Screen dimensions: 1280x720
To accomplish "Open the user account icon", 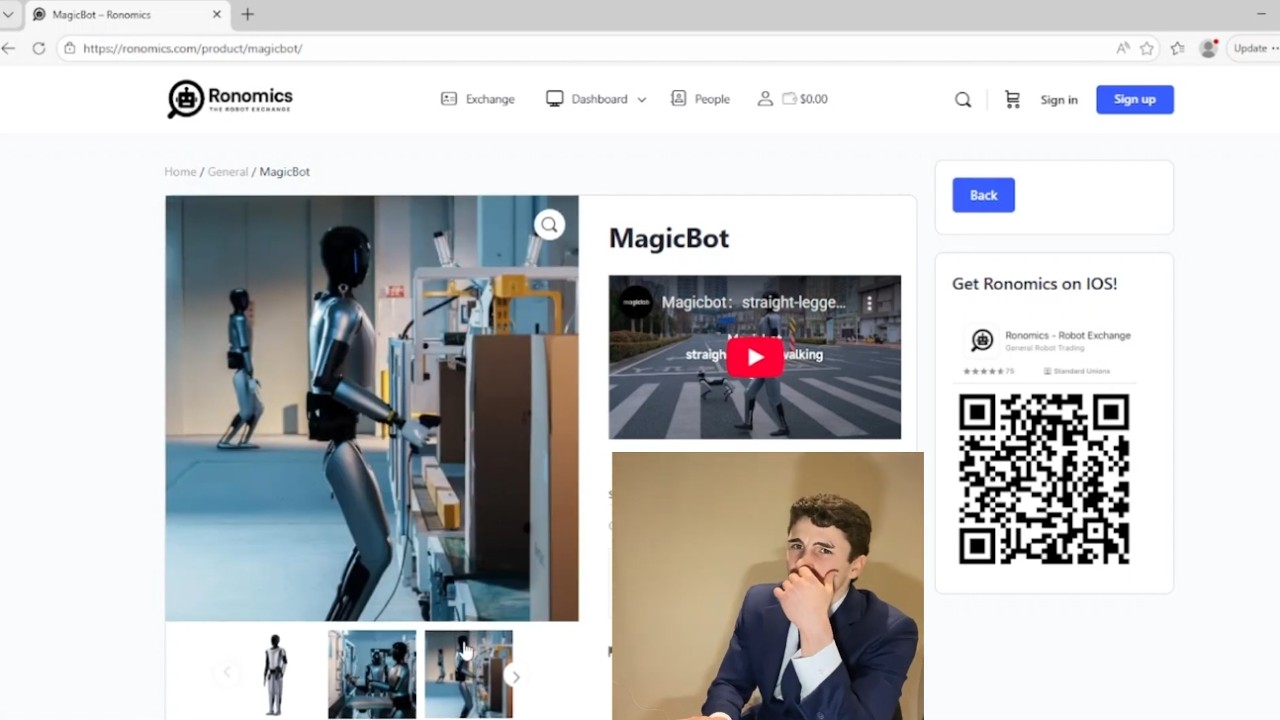I will click(765, 99).
